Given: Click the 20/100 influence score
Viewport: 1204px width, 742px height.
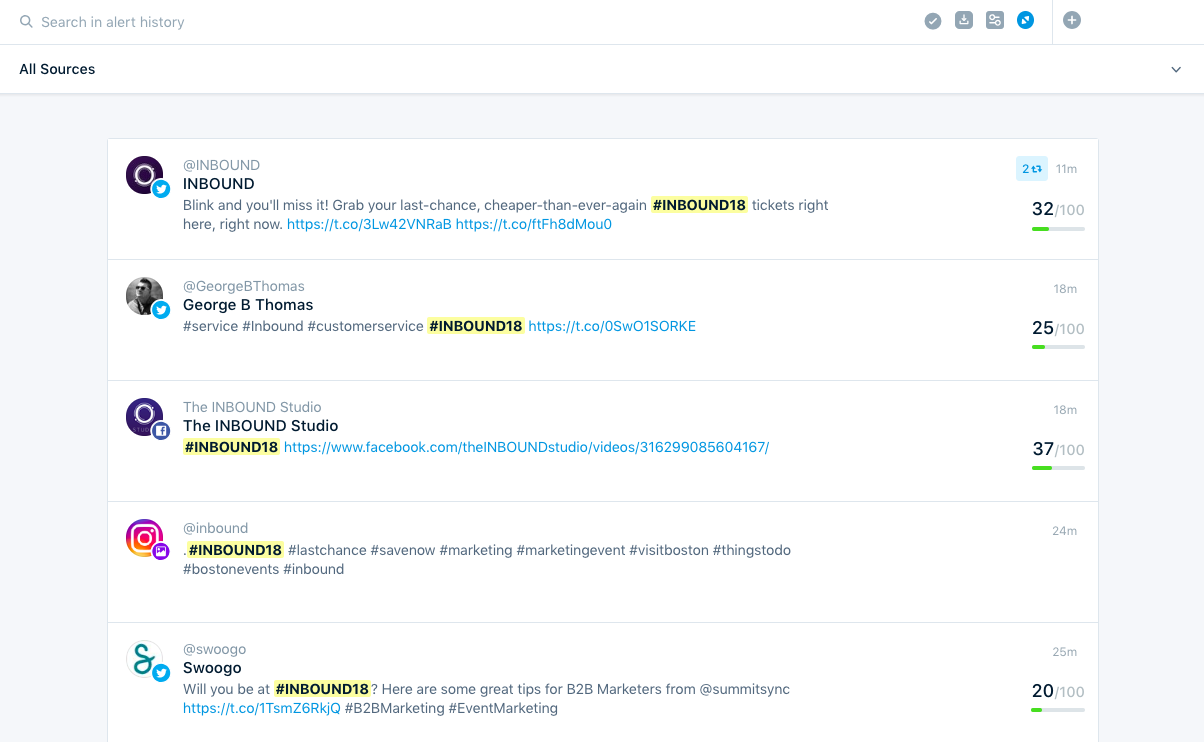Looking at the screenshot, I should click(x=1058, y=691).
